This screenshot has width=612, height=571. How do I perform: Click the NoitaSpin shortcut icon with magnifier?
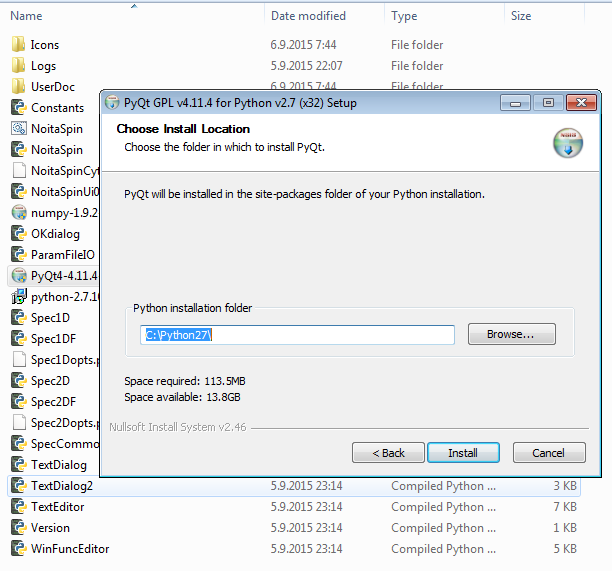(x=18, y=129)
